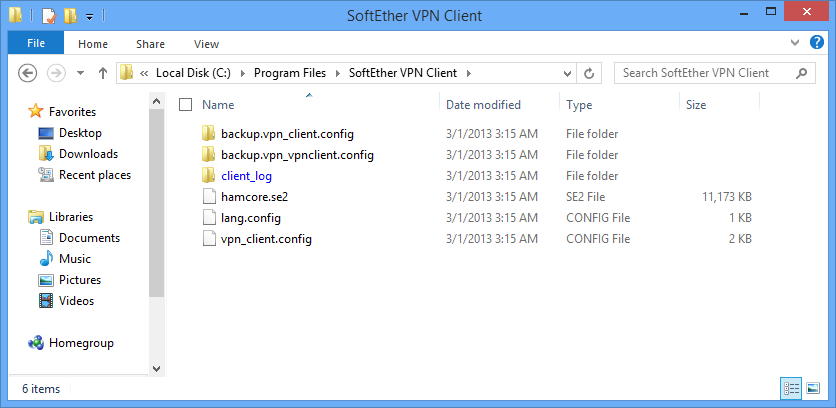The width and height of the screenshot is (836, 408).
Task: Click the Forward navigation arrow
Action: [56, 73]
